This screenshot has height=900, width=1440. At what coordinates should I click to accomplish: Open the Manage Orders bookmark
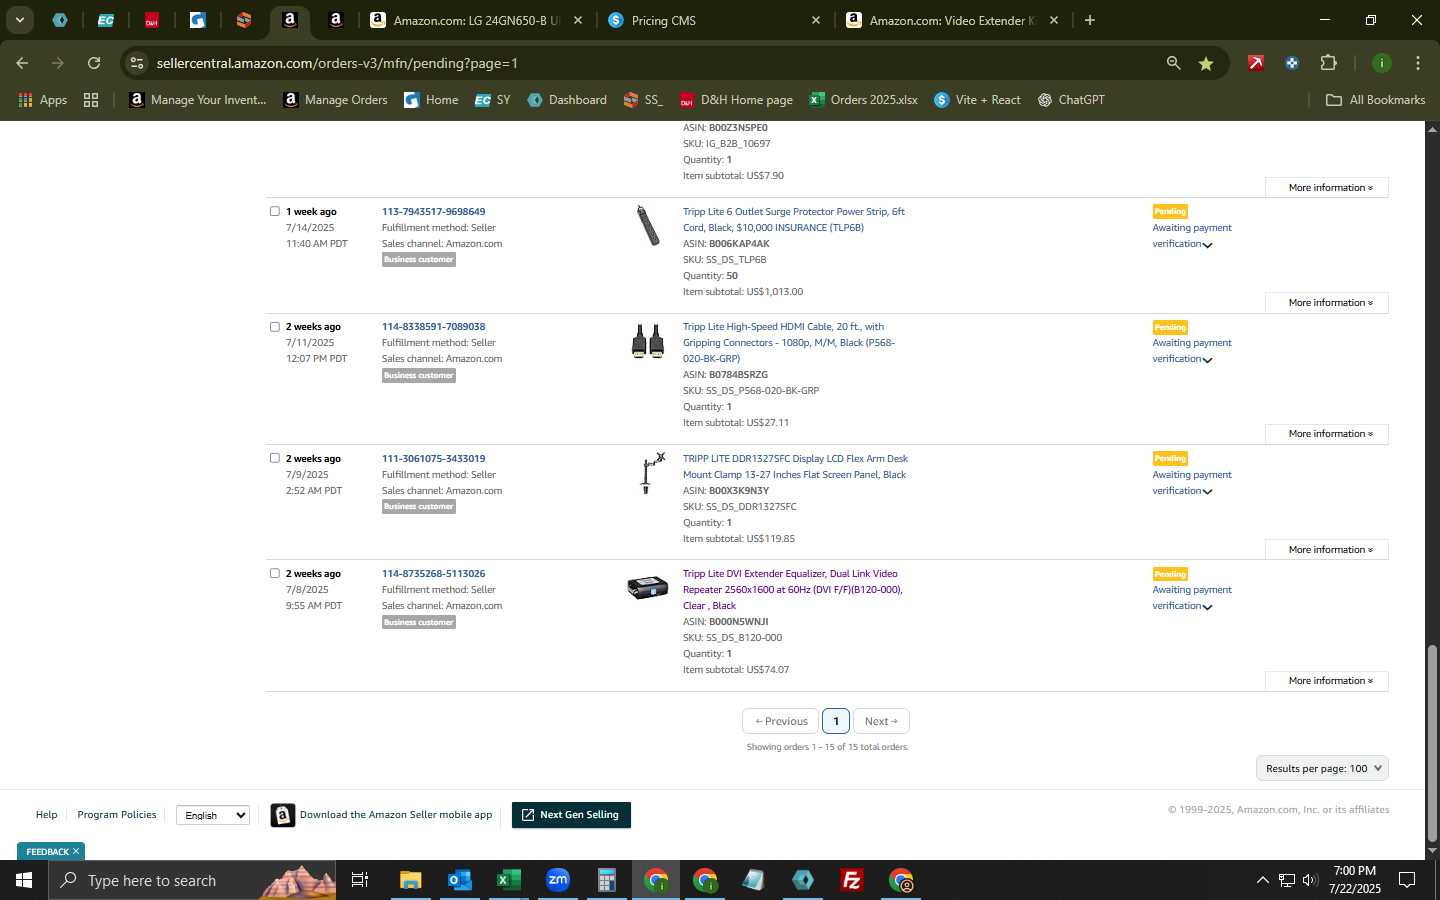(x=335, y=100)
